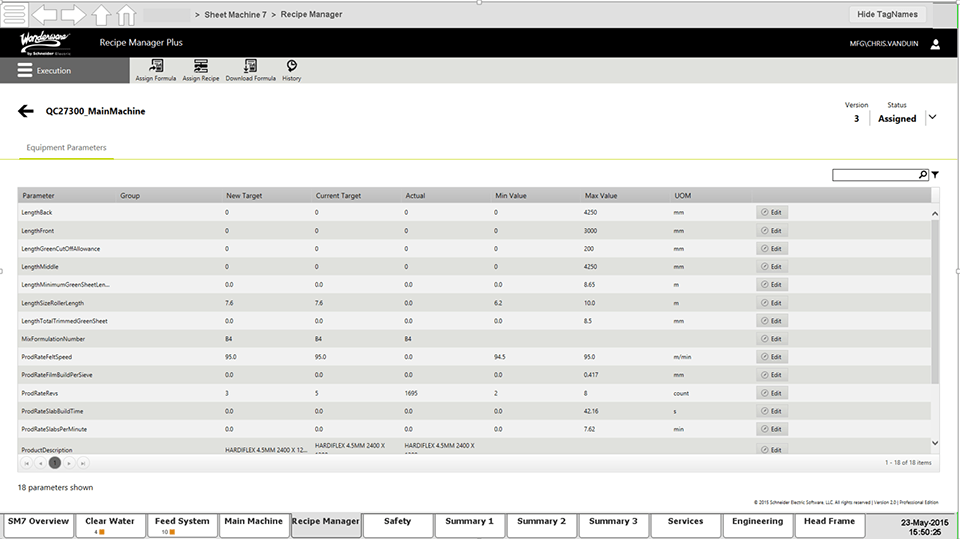The height and width of the screenshot is (539, 960).
Task: Click the Assign Recipe toolbar icon
Action: point(201,66)
